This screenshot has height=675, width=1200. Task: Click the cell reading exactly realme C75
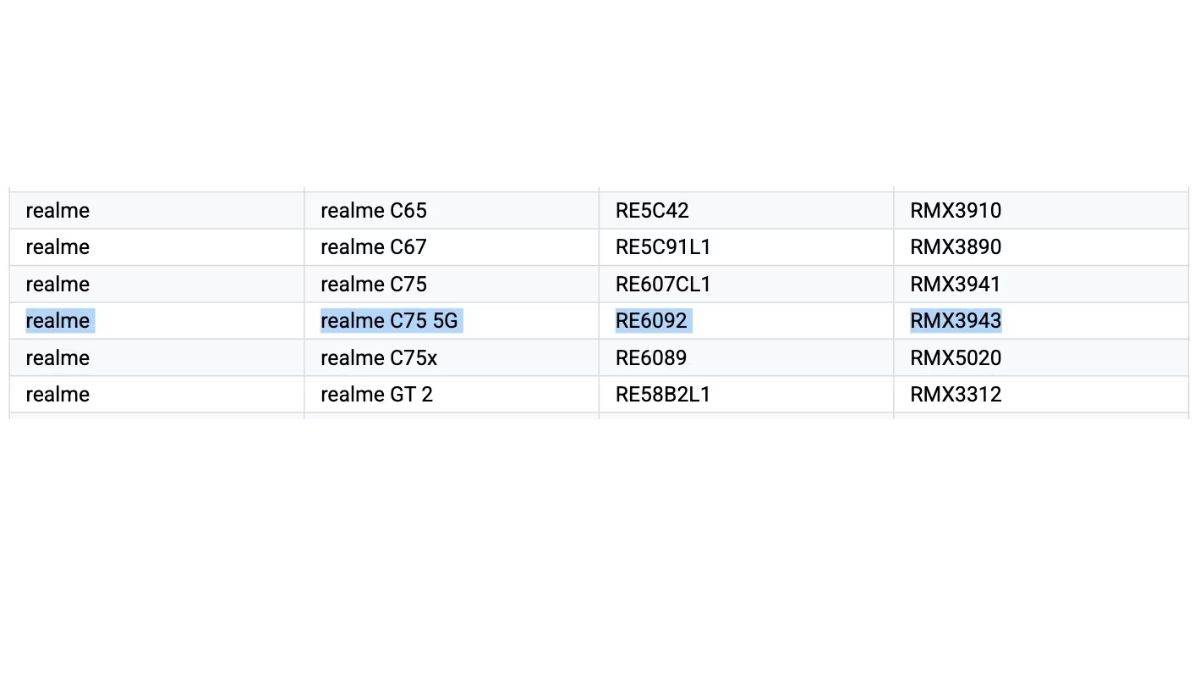coord(373,284)
